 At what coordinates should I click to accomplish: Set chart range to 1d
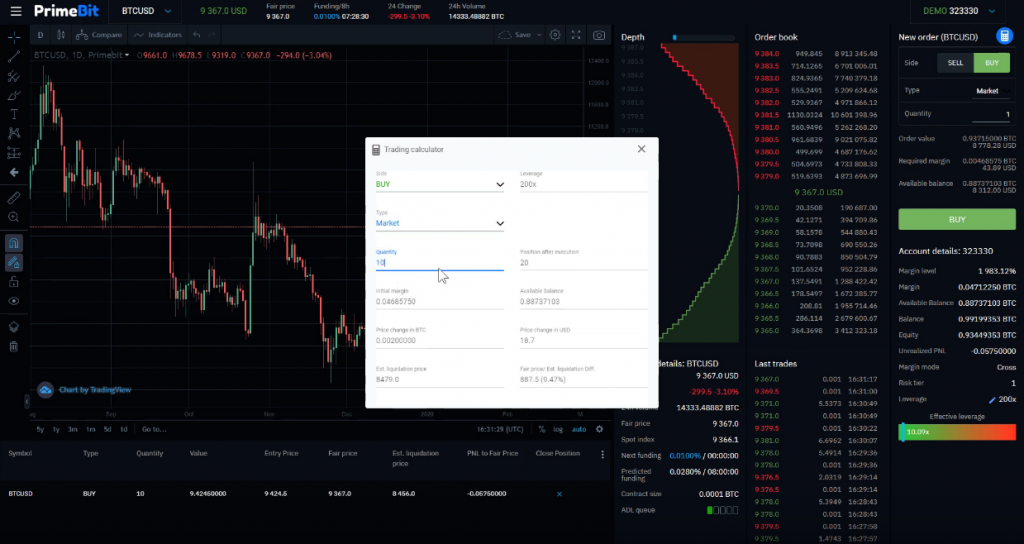point(123,429)
